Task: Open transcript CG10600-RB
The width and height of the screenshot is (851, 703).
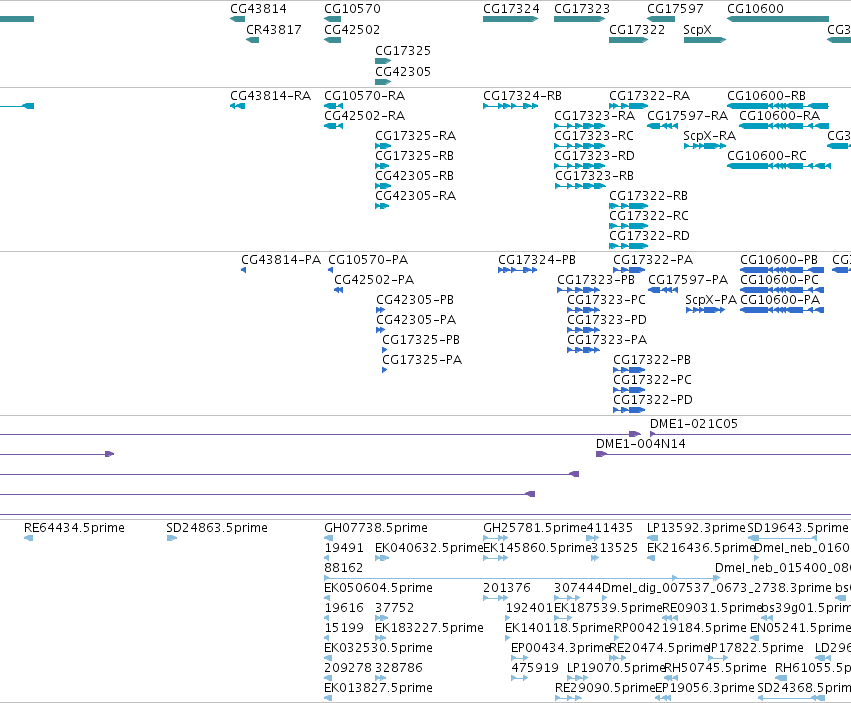Action: 766,96
